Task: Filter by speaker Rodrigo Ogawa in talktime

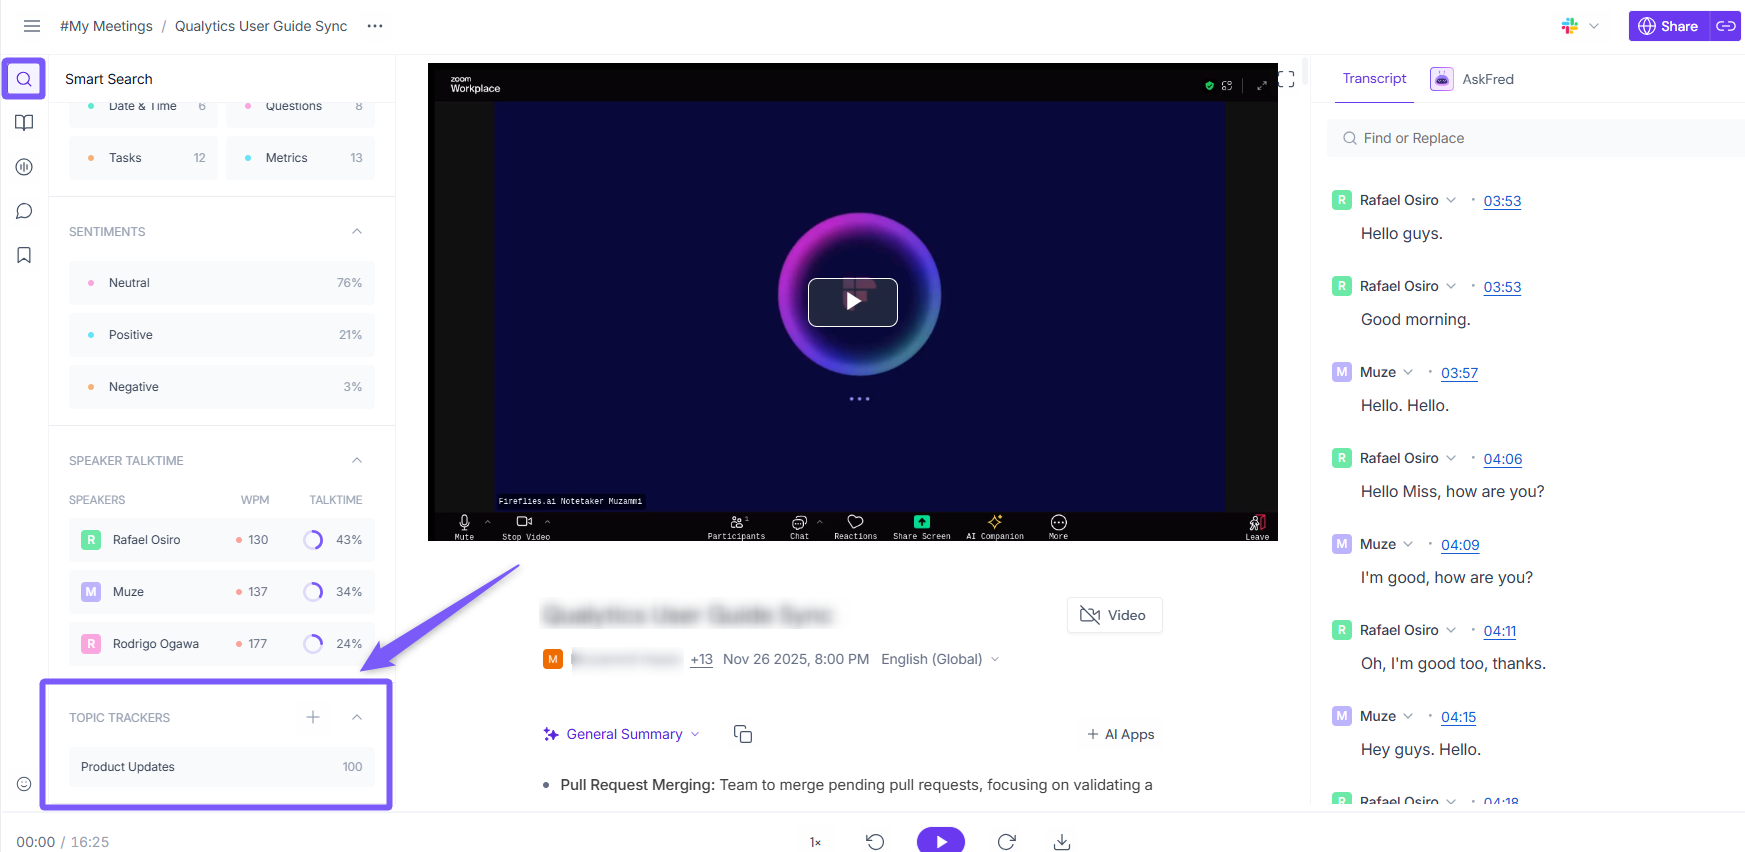Action: click(222, 644)
